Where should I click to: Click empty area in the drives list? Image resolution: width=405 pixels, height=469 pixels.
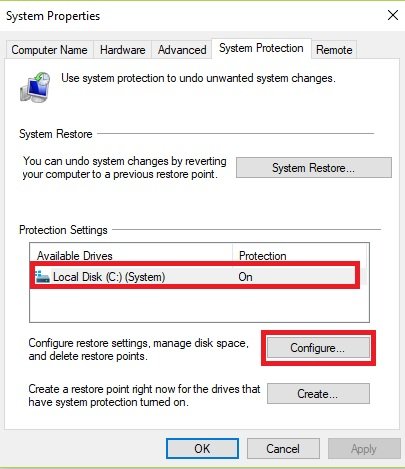(199, 305)
